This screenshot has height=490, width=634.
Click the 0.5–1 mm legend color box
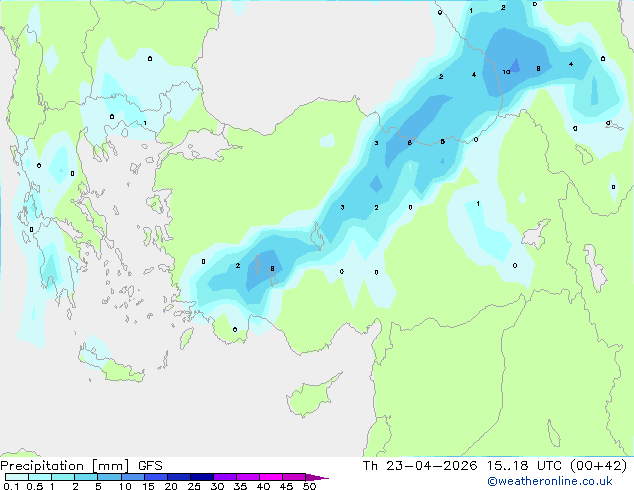[40, 477]
